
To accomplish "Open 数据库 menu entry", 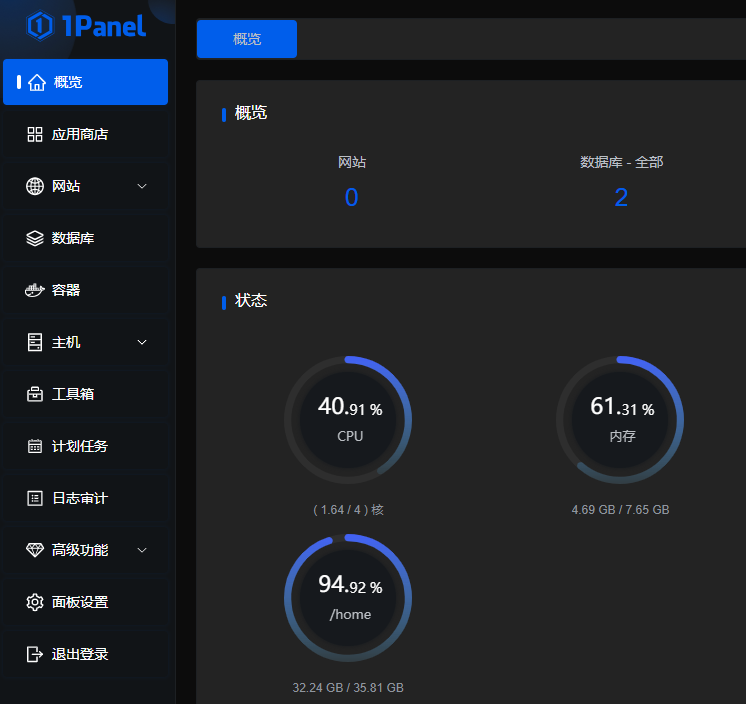I will click(x=86, y=238).
